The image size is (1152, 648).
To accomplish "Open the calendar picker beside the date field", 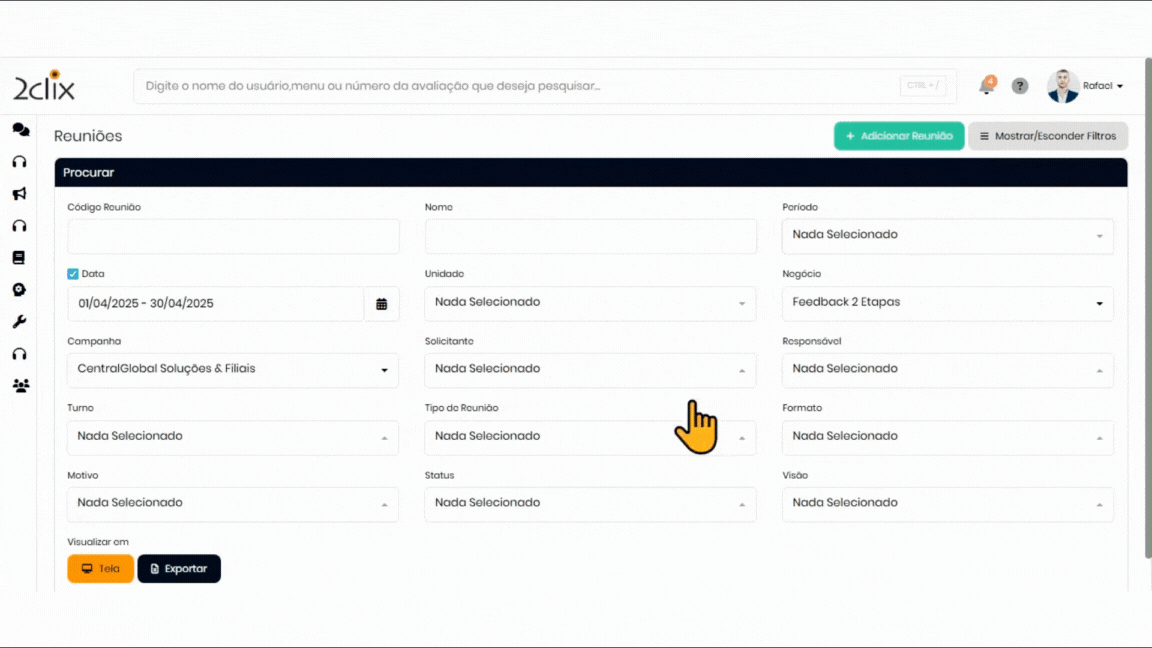I will point(382,304).
